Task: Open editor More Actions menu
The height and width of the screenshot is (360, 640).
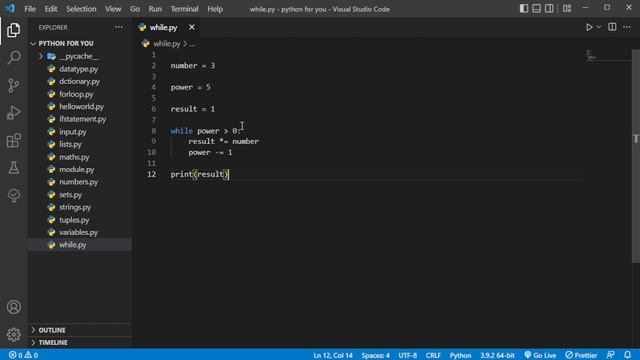Action: click(627, 27)
